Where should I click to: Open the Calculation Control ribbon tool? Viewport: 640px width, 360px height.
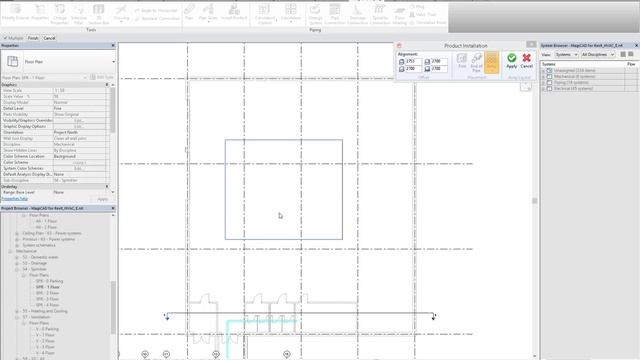point(265,14)
